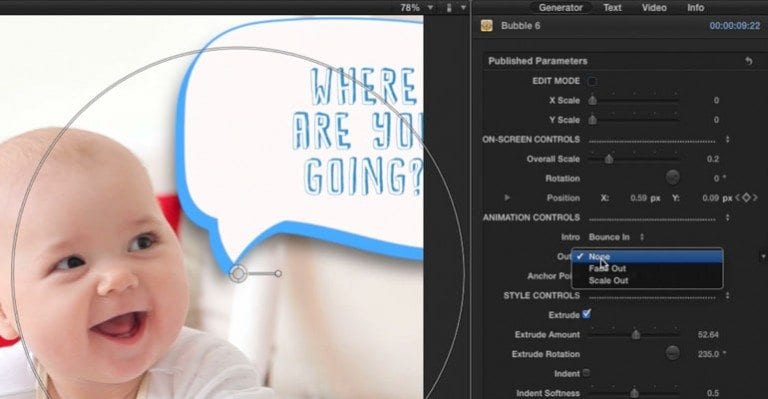The height and width of the screenshot is (399, 768).
Task: Add a Position keyframe using the diamond icon
Action: [x=746, y=198]
